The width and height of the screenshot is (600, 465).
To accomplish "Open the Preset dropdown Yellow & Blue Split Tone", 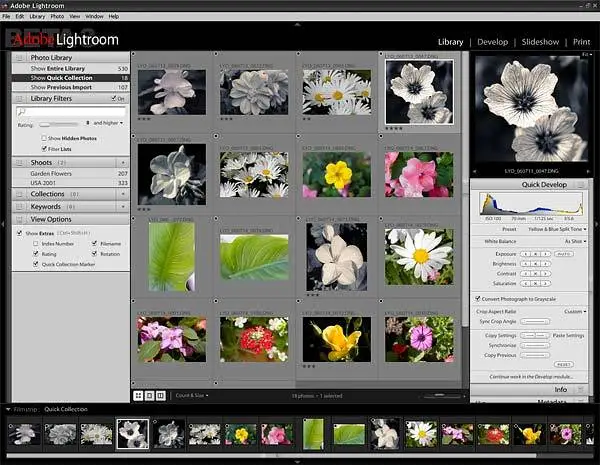I will pos(557,229).
